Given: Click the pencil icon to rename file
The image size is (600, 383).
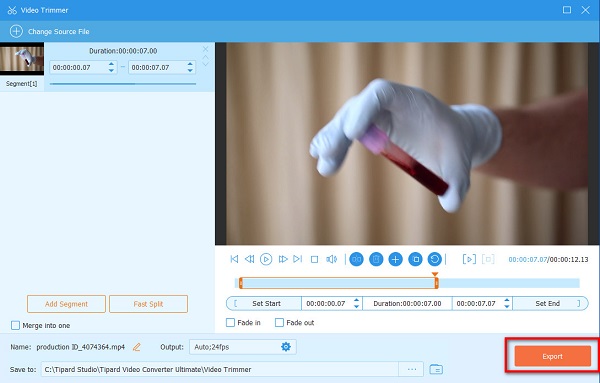Looking at the screenshot, I should [x=137, y=347].
